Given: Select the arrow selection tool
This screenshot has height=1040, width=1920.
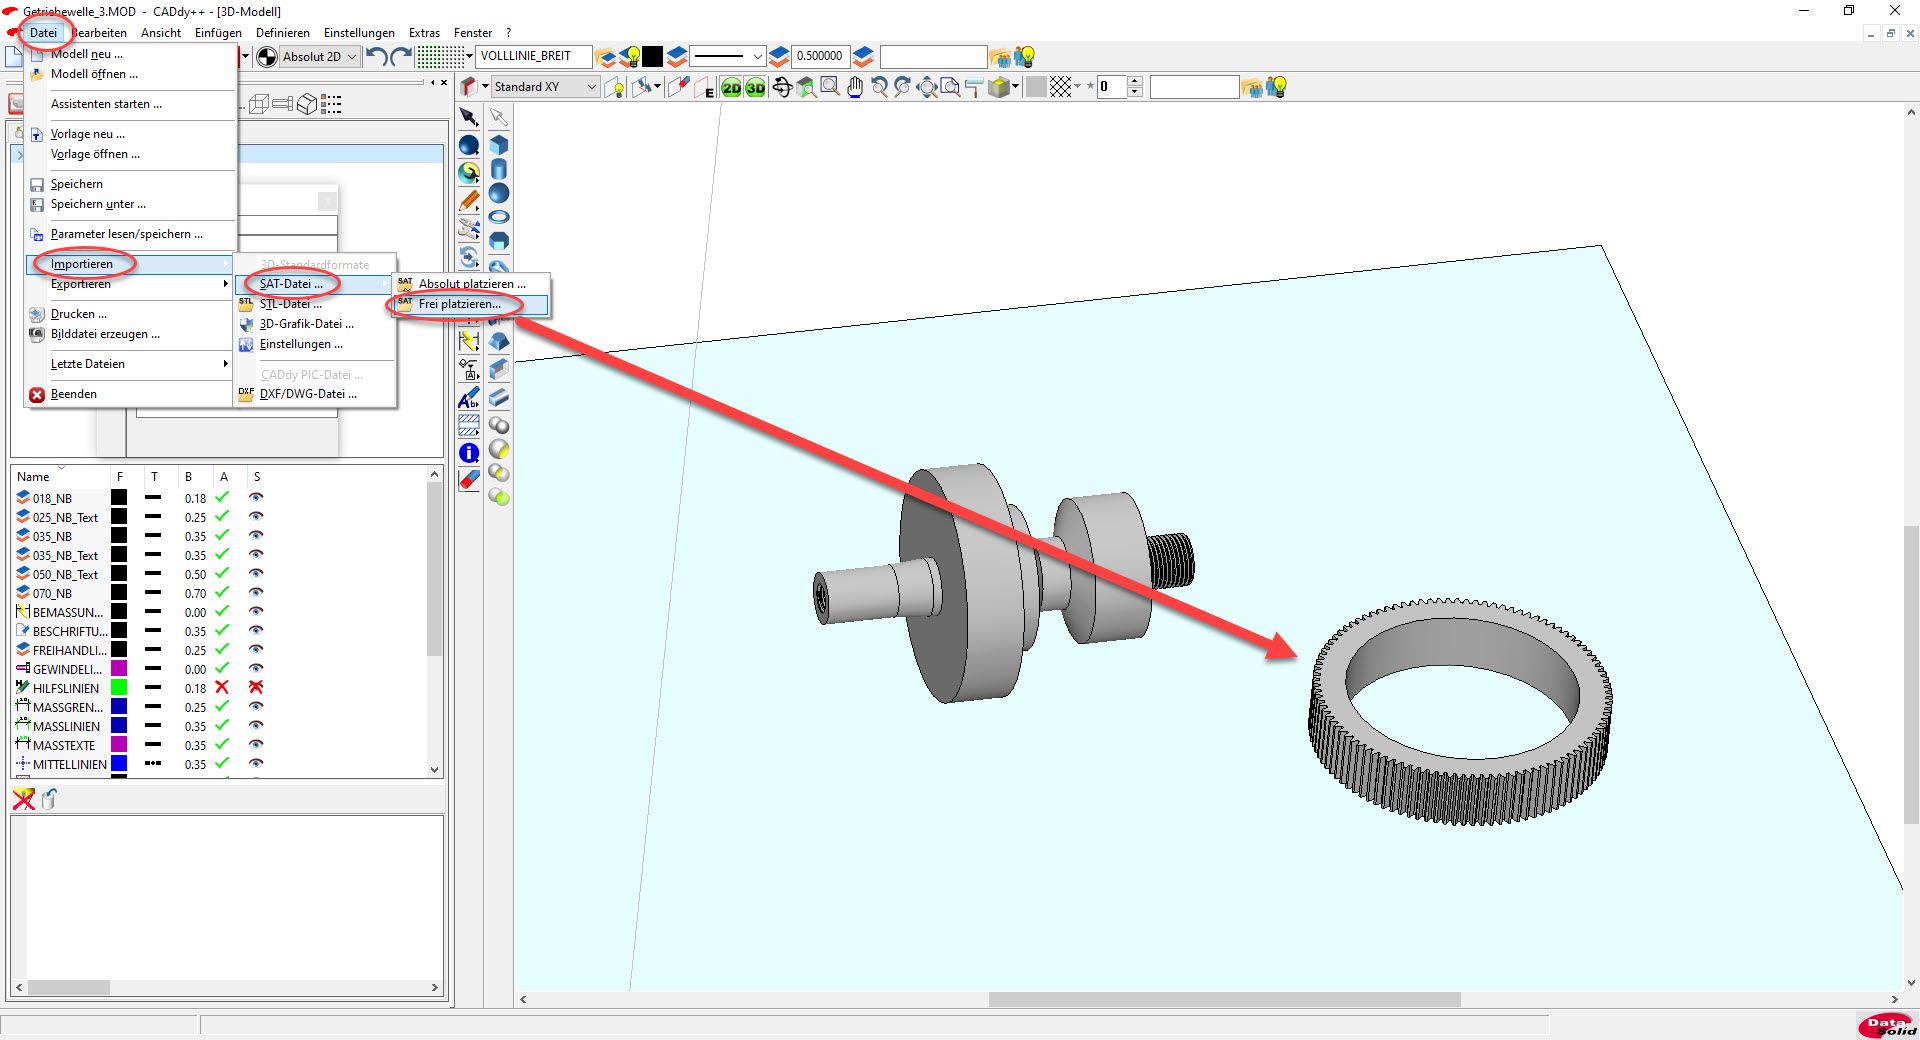Looking at the screenshot, I should [x=469, y=118].
